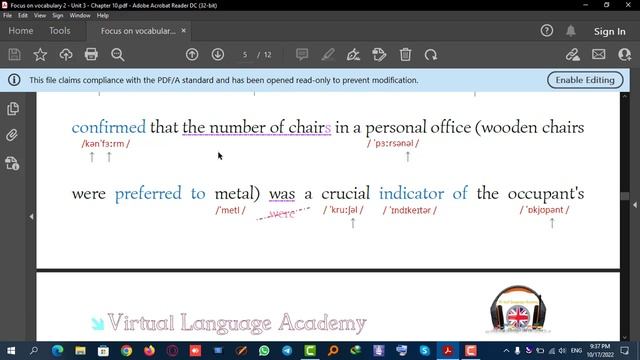Bookmark document with star icon
Screen dimensions: 640x360
(x=40, y=55)
